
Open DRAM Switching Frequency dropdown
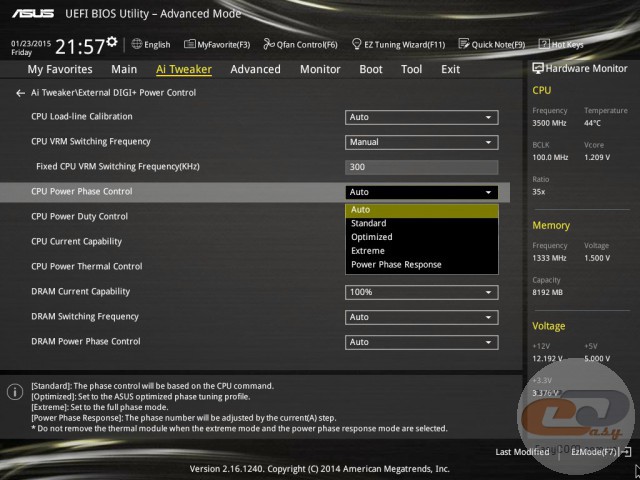[x=422, y=317]
